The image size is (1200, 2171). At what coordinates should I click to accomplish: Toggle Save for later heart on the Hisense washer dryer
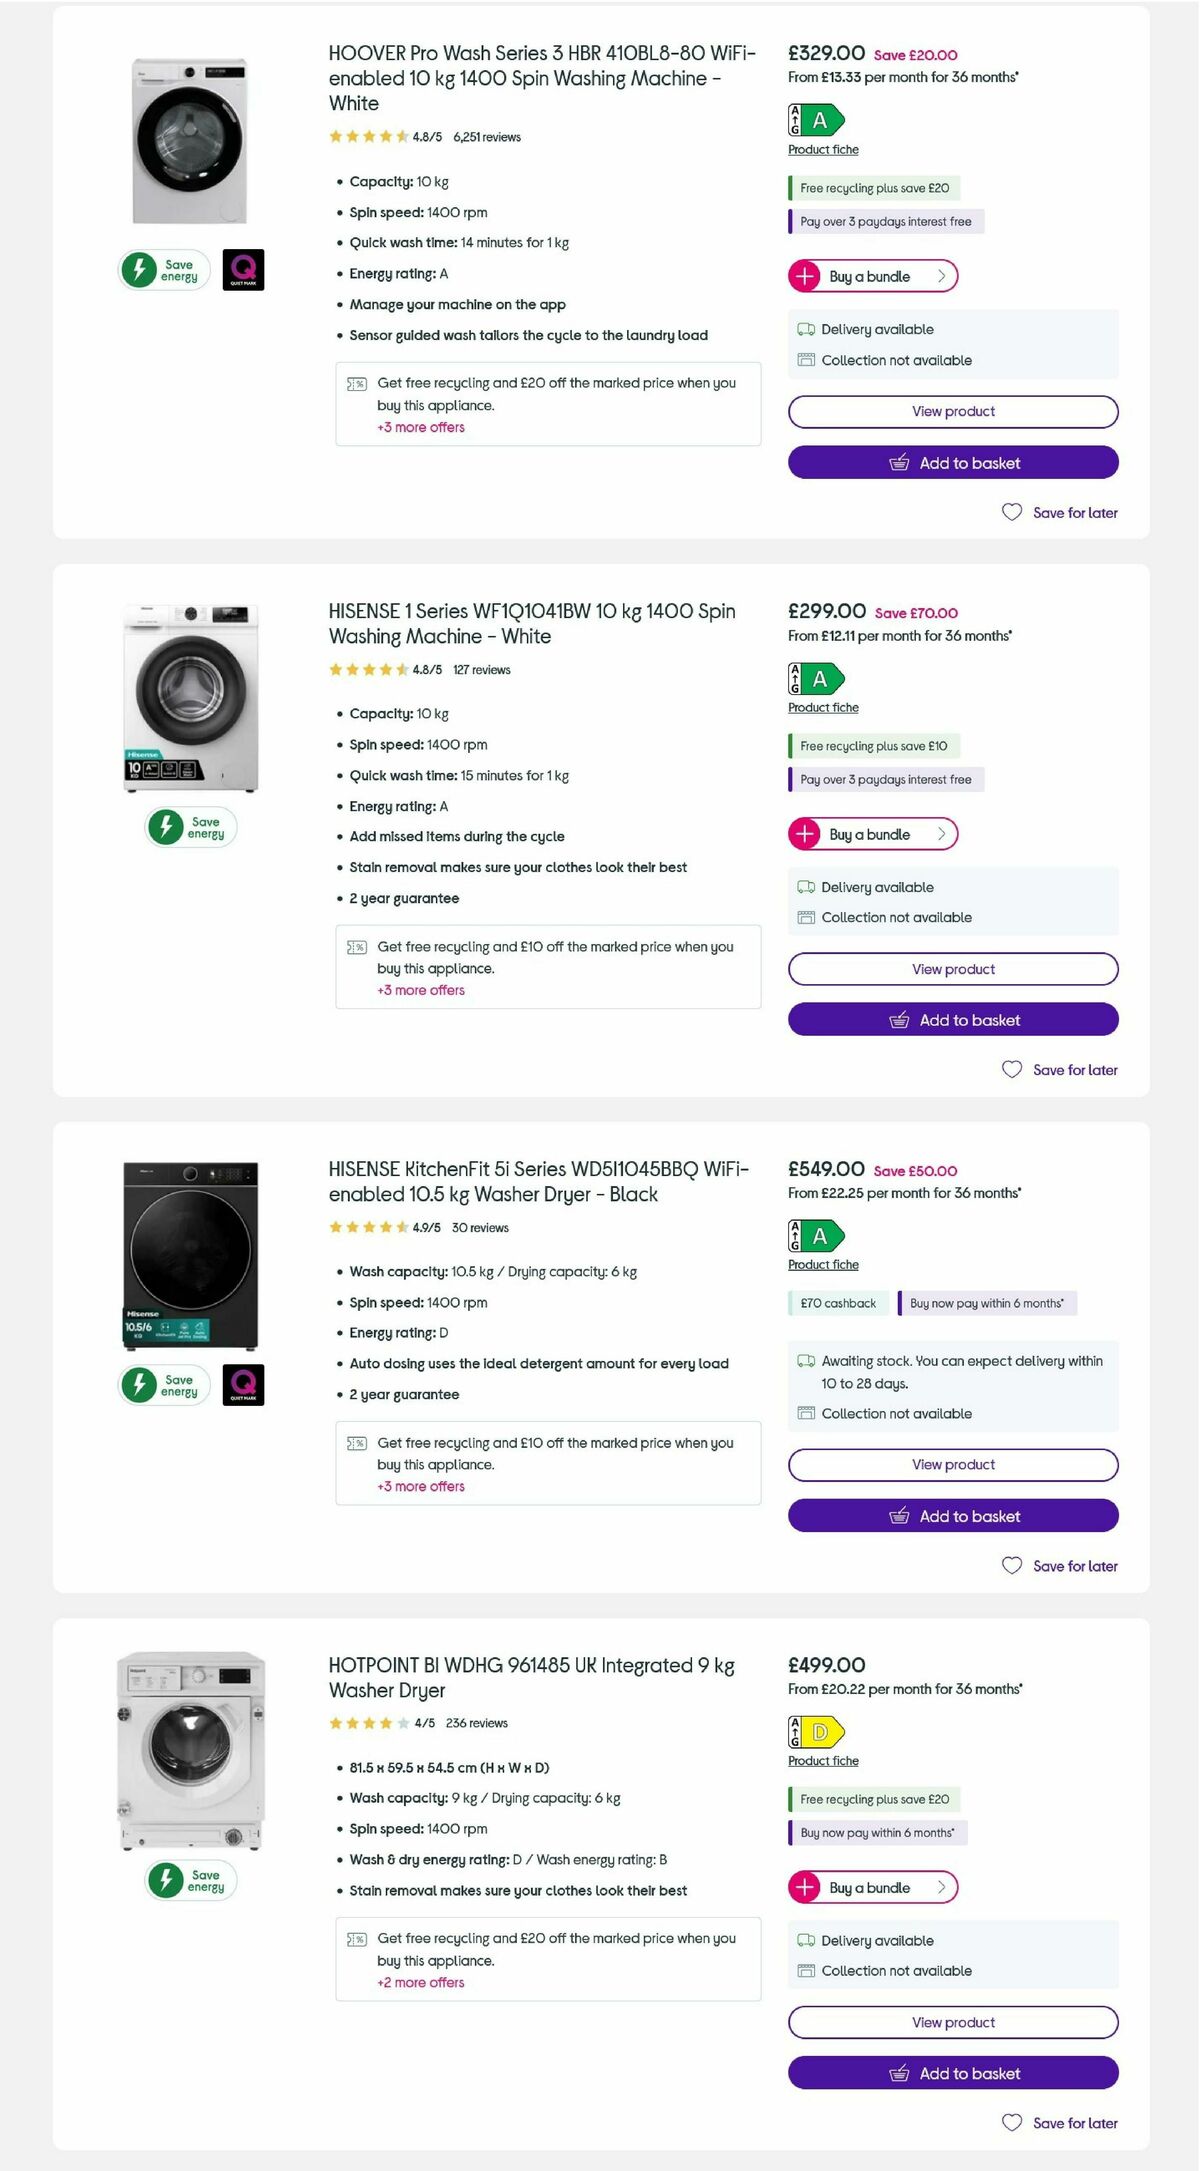click(1011, 1566)
